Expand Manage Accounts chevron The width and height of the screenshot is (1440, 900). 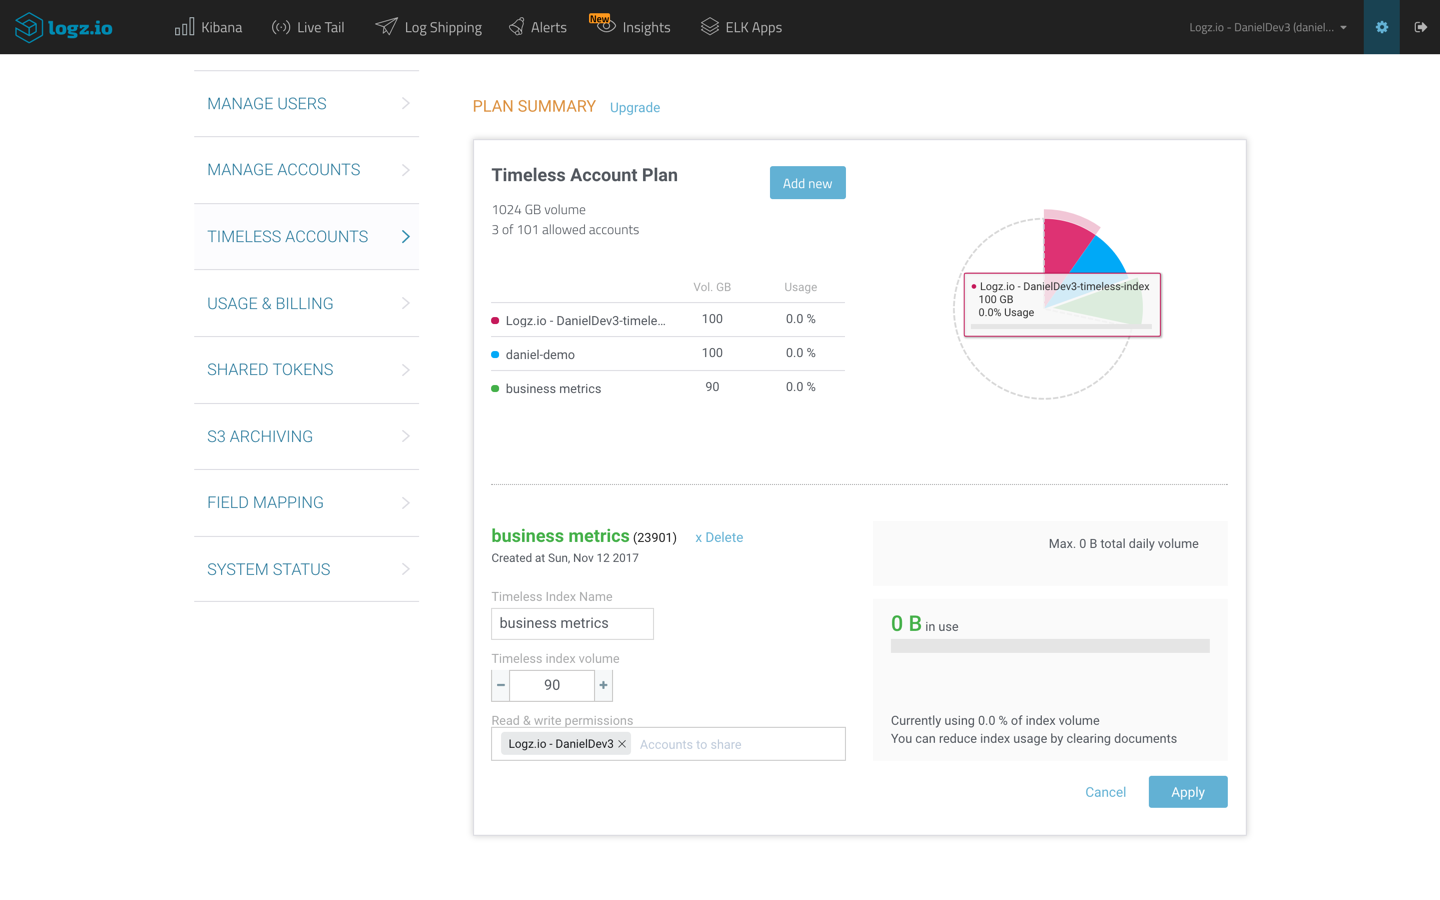(x=406, y=170)
